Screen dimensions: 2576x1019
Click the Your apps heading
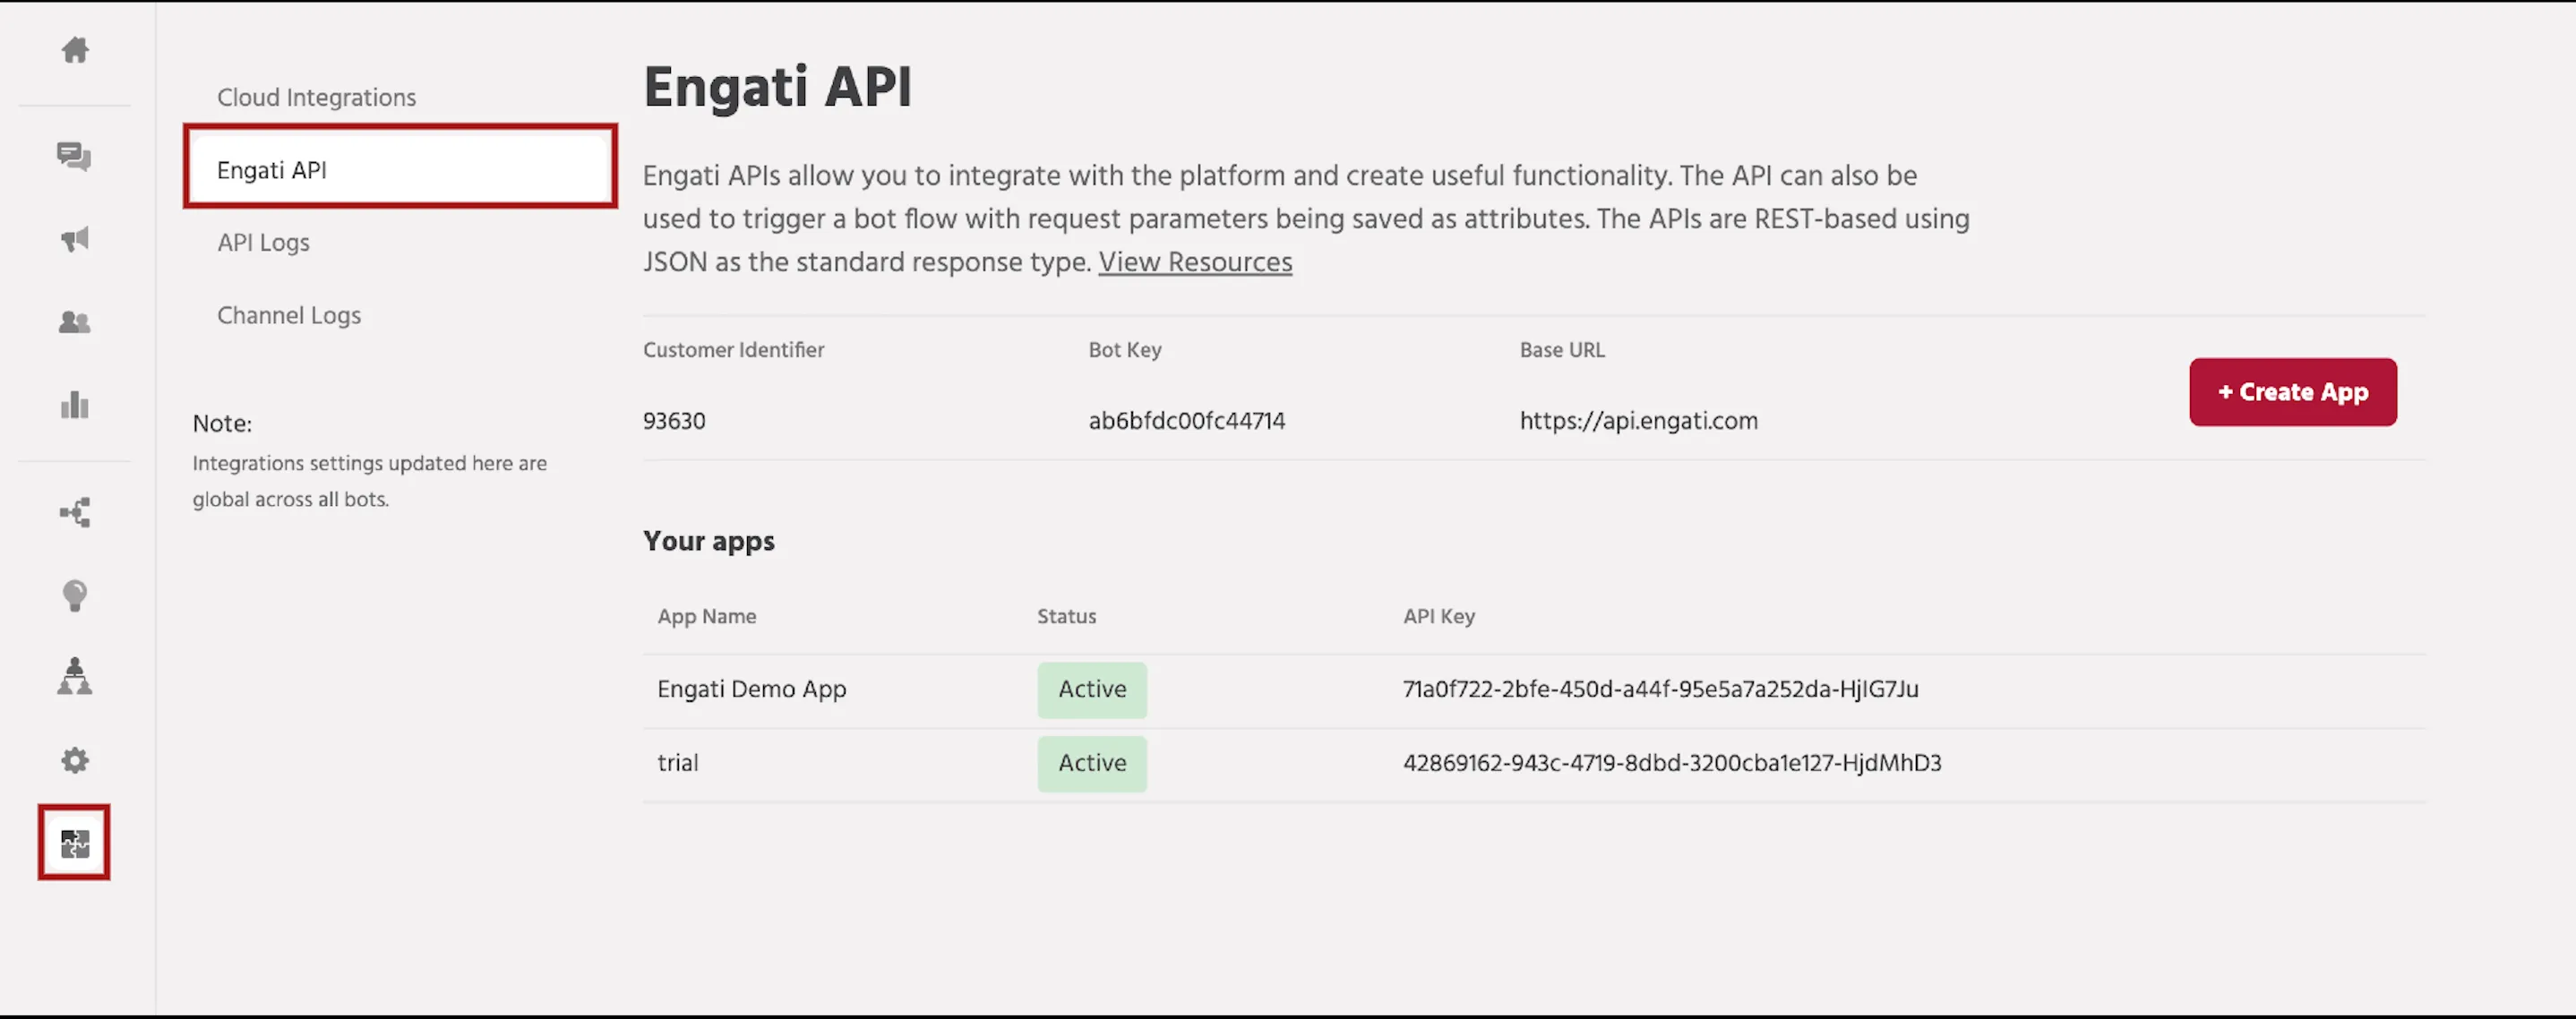tap(709, 541)
